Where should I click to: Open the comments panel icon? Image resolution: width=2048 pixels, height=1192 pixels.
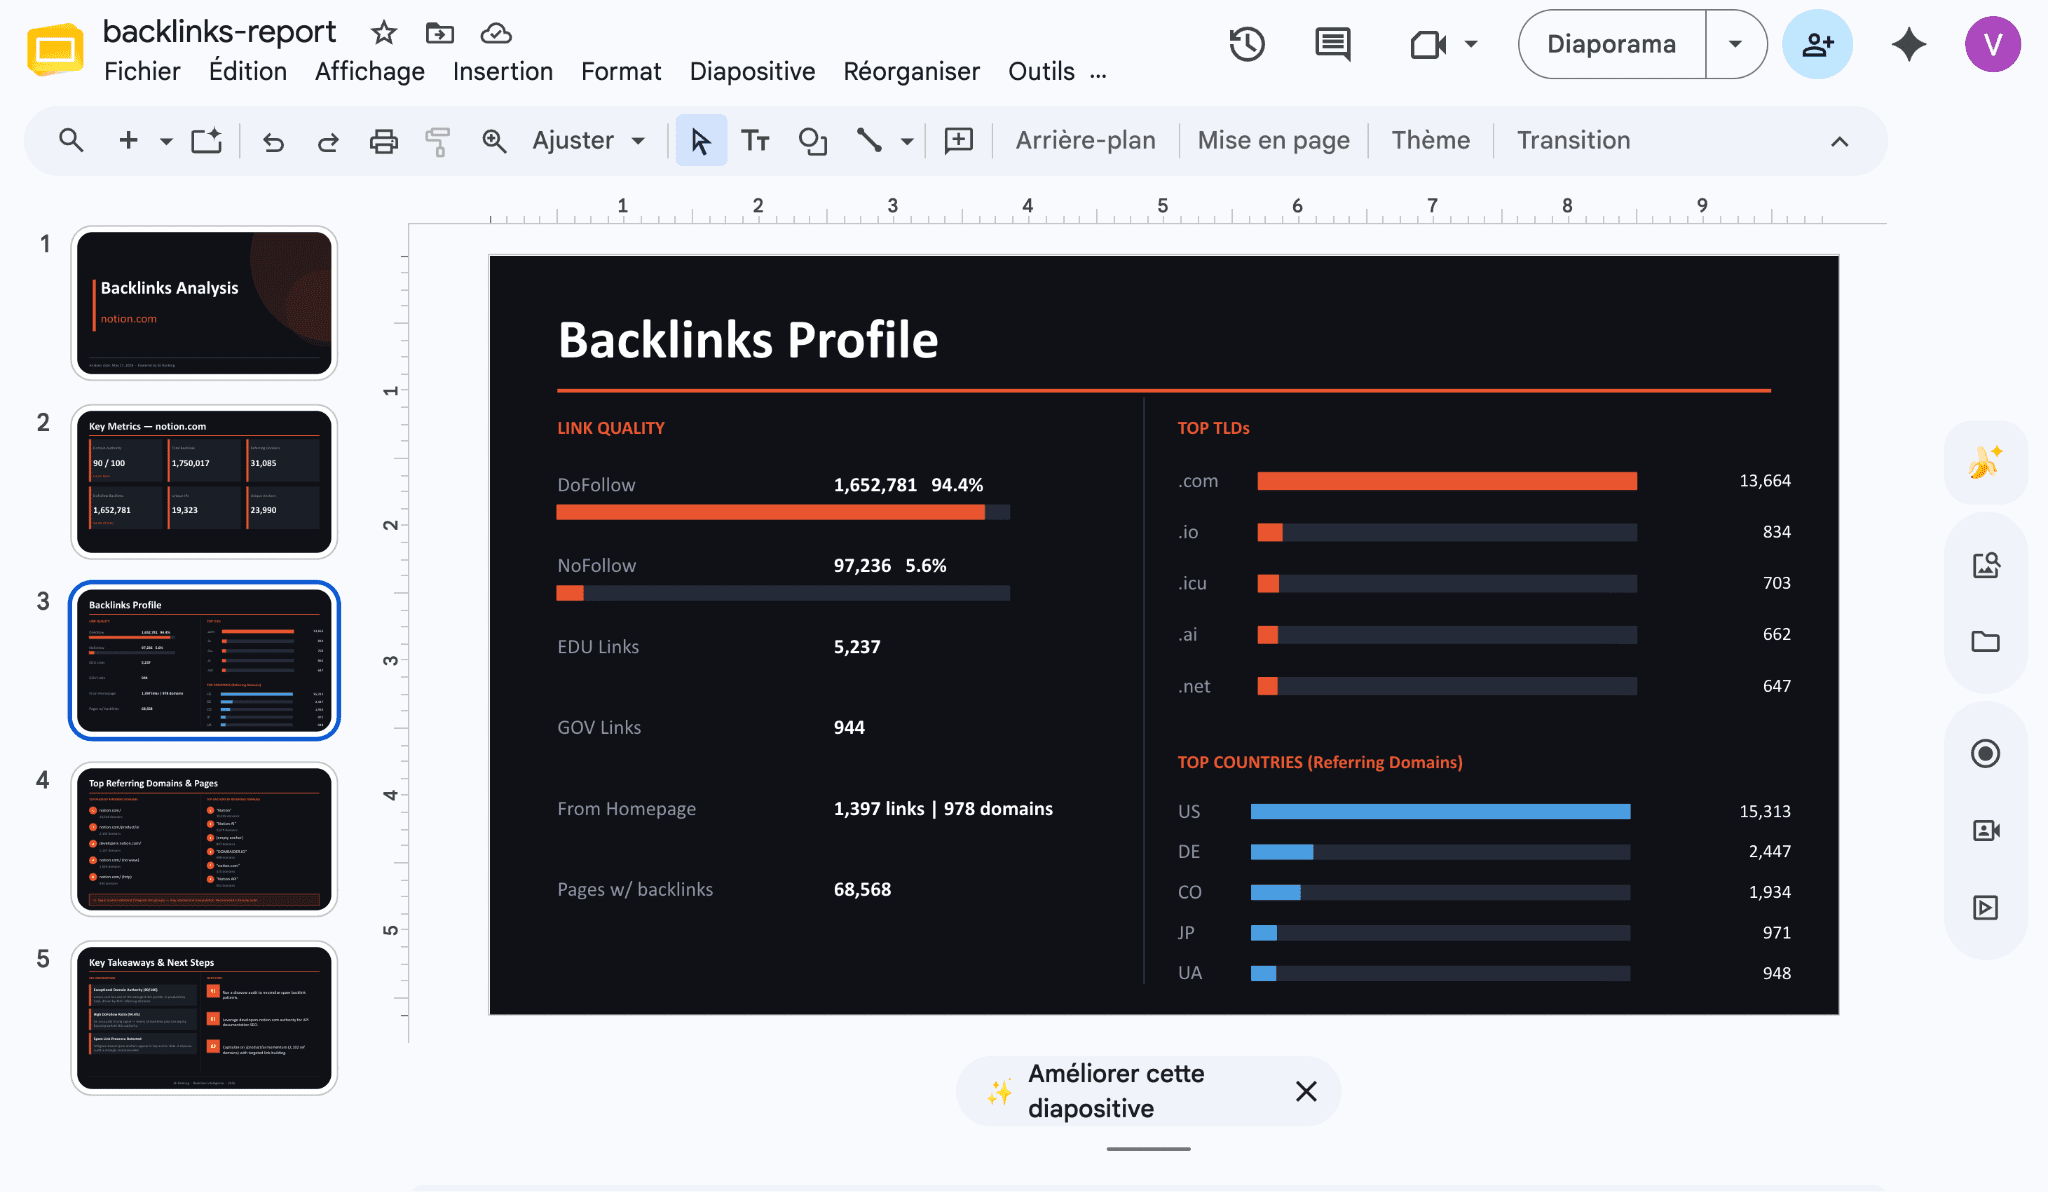click(x=1332, y=44)
